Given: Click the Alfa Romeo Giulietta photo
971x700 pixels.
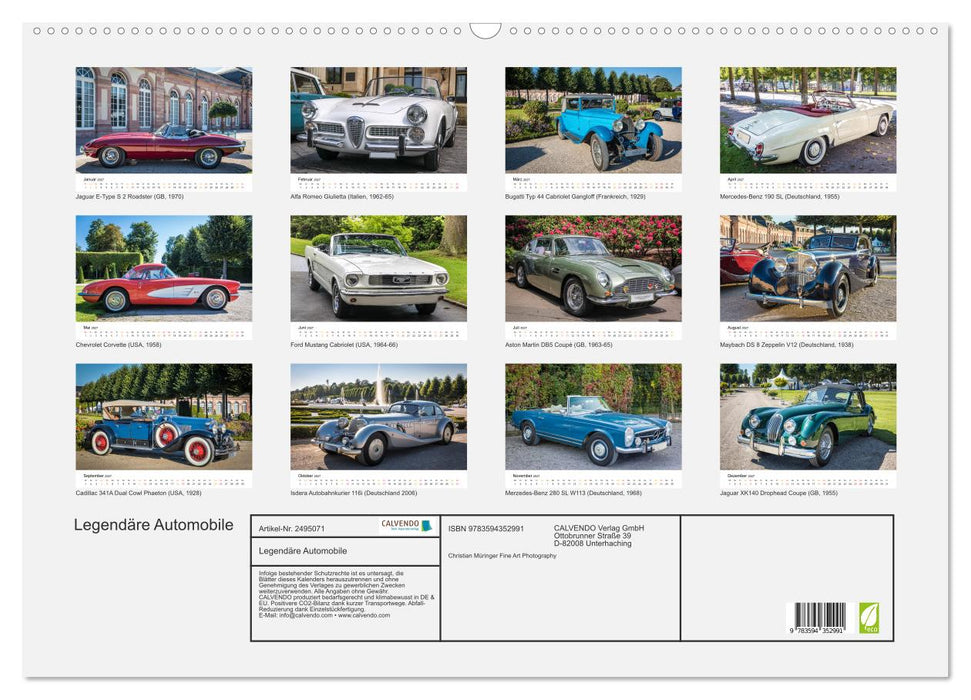Looking at the screenshot, I should (x=378, y=120).
